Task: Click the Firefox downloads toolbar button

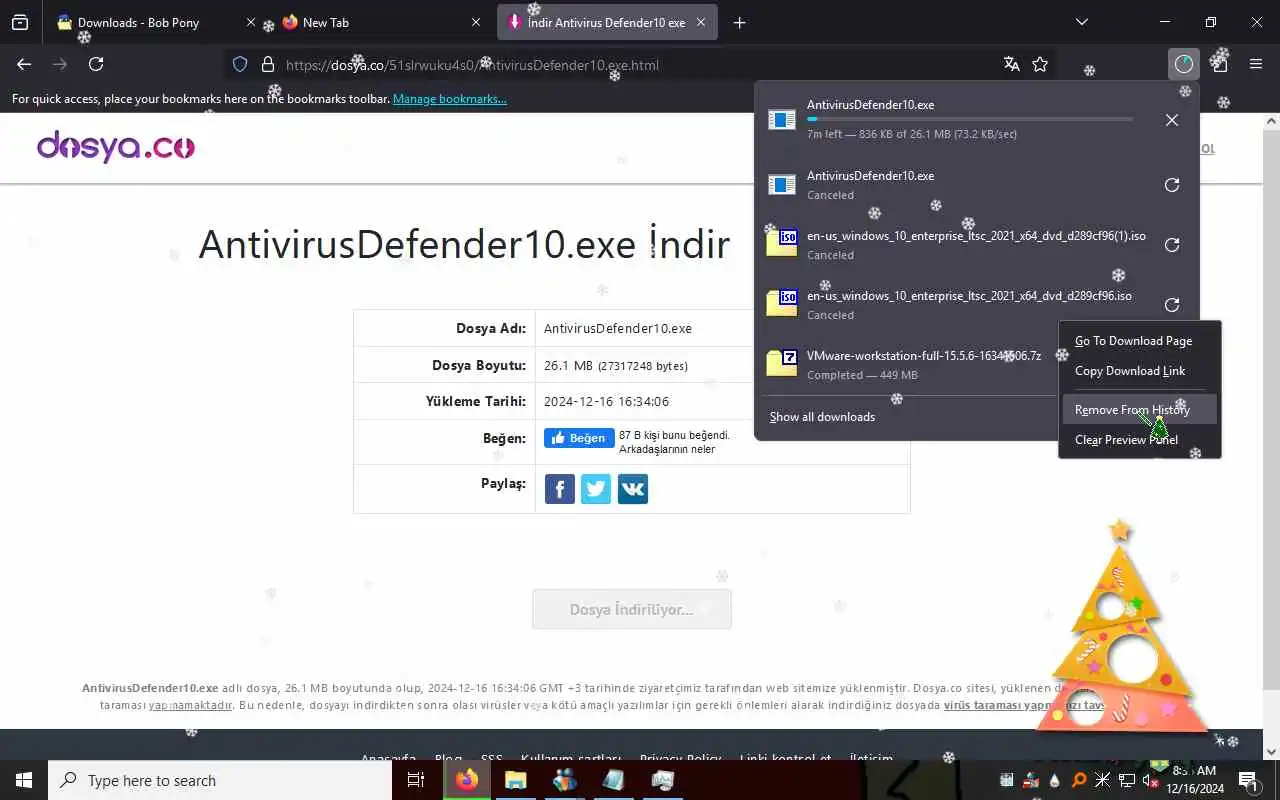Action: (x=1184, y=64)
